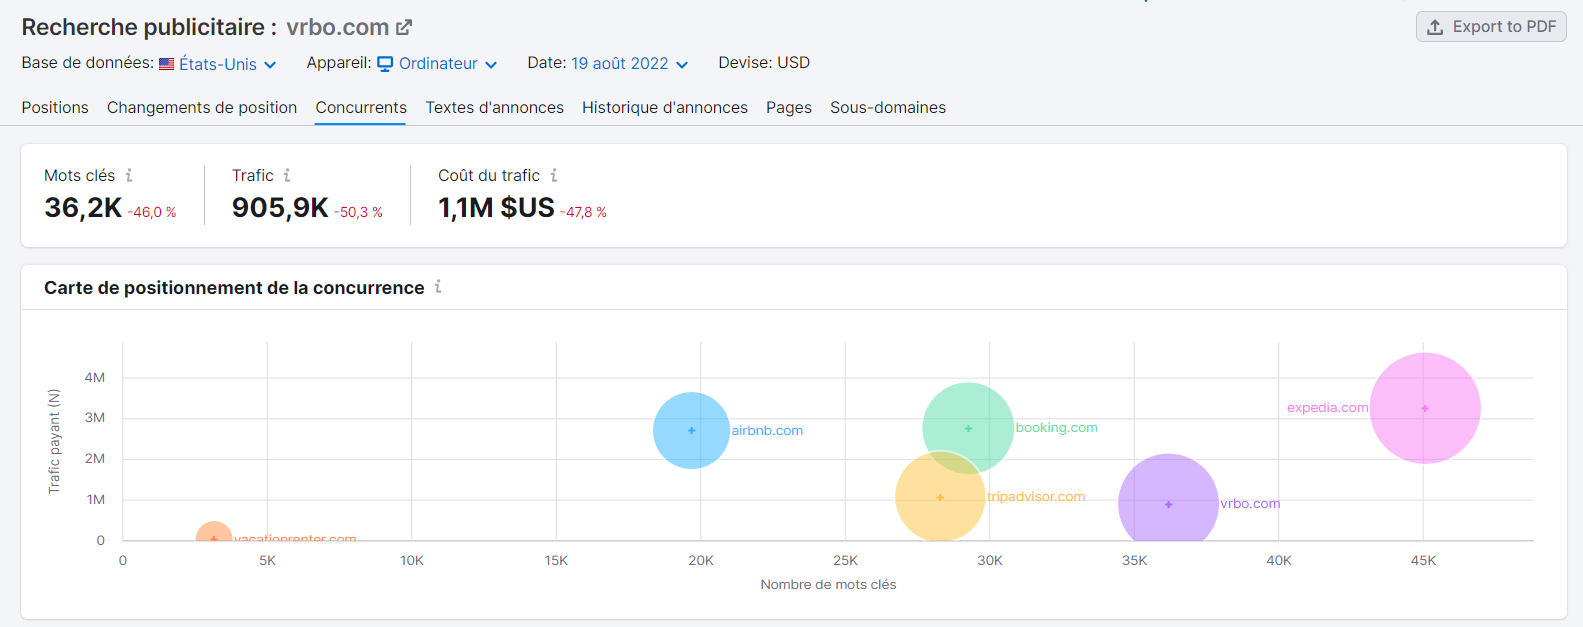This screenshot has width=1583, height=627.
Task: Click the booking.com chart label
Action: (x=1057, y=427)
